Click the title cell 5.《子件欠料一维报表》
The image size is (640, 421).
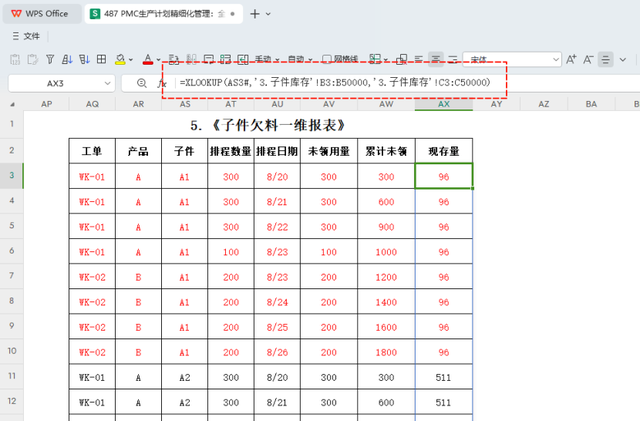pyautogui.click(x=268, y=125)
